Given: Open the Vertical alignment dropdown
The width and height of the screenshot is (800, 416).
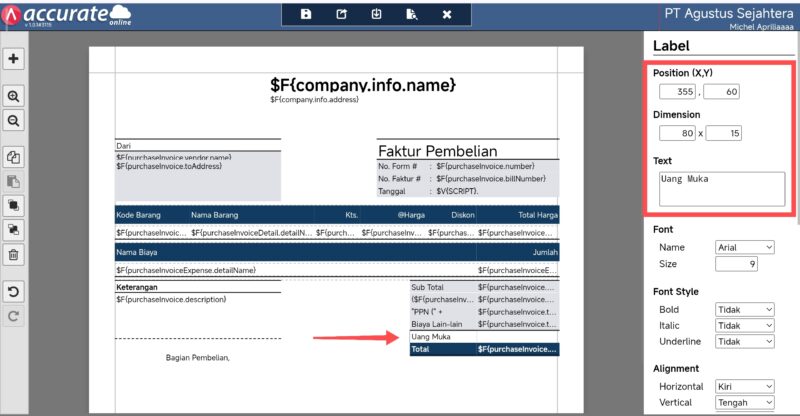Looking at the screenshot, I should (x=744, y=402).
